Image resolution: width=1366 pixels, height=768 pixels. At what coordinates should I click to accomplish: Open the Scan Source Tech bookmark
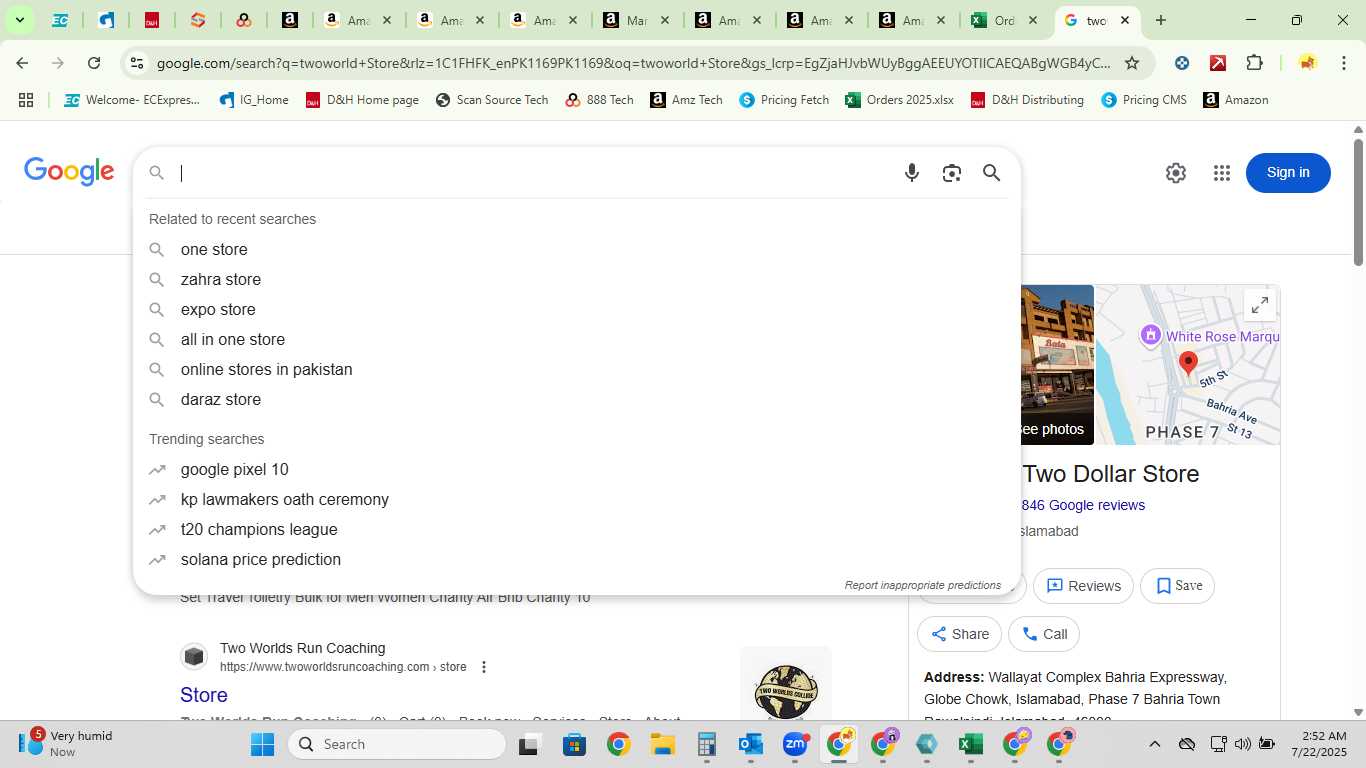(492, 100)
